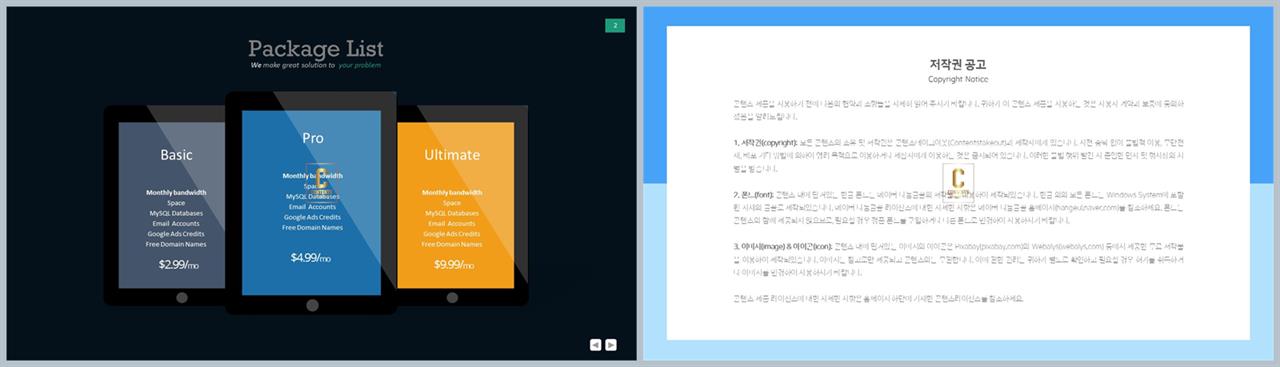This screenshot has width=1280, height=367.
Task: Click Monthly bandwidth in Basic plan
Action: [x=176, y=192]
